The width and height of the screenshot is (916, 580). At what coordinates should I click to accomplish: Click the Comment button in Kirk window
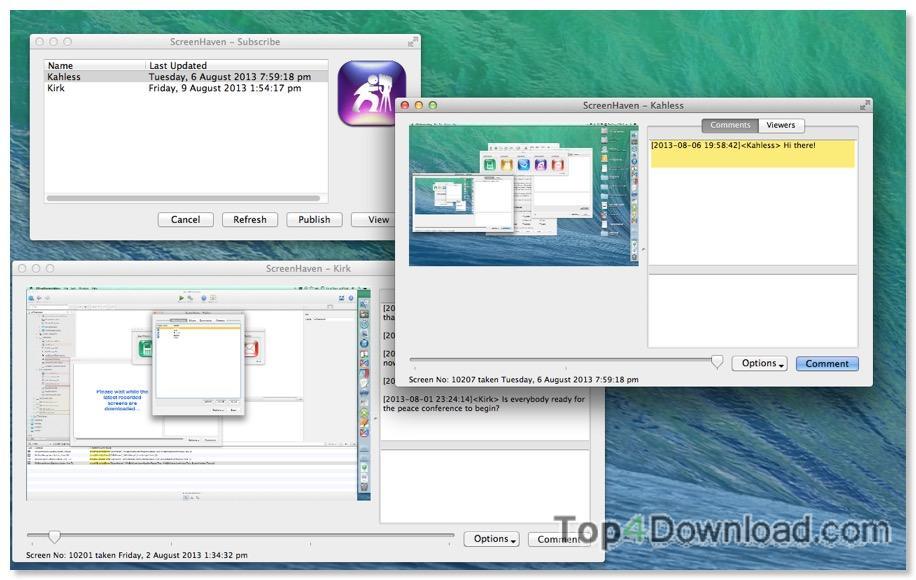click(x=557, y=539)
